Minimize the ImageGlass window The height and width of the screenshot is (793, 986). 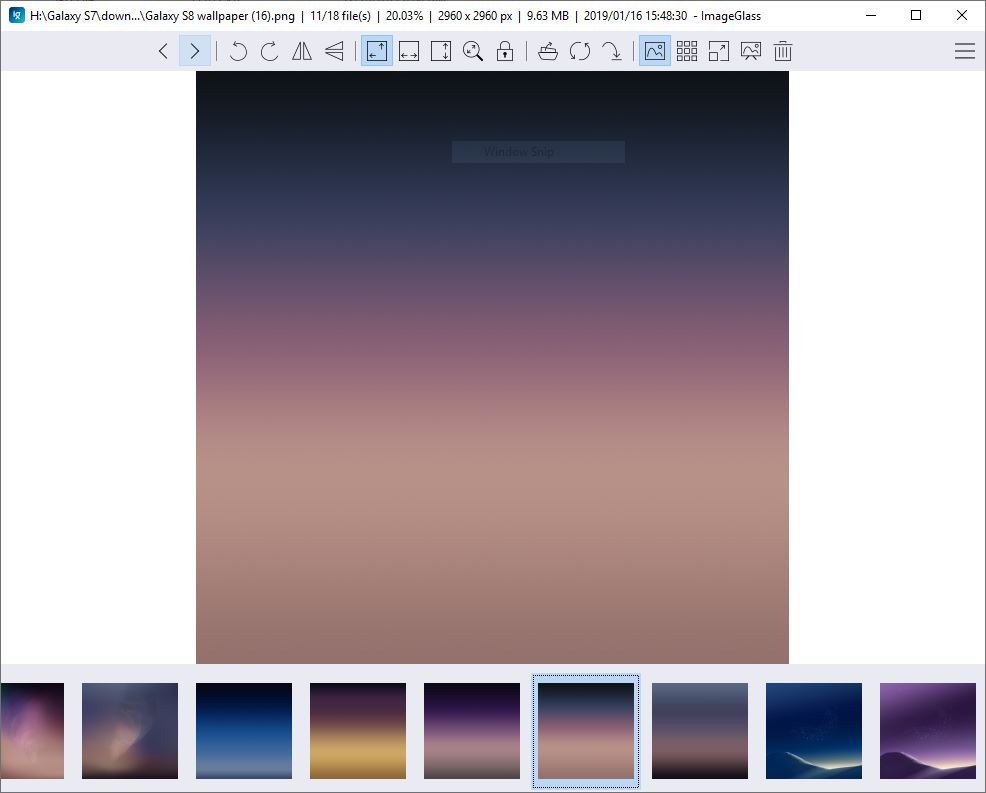pos(871,15)
